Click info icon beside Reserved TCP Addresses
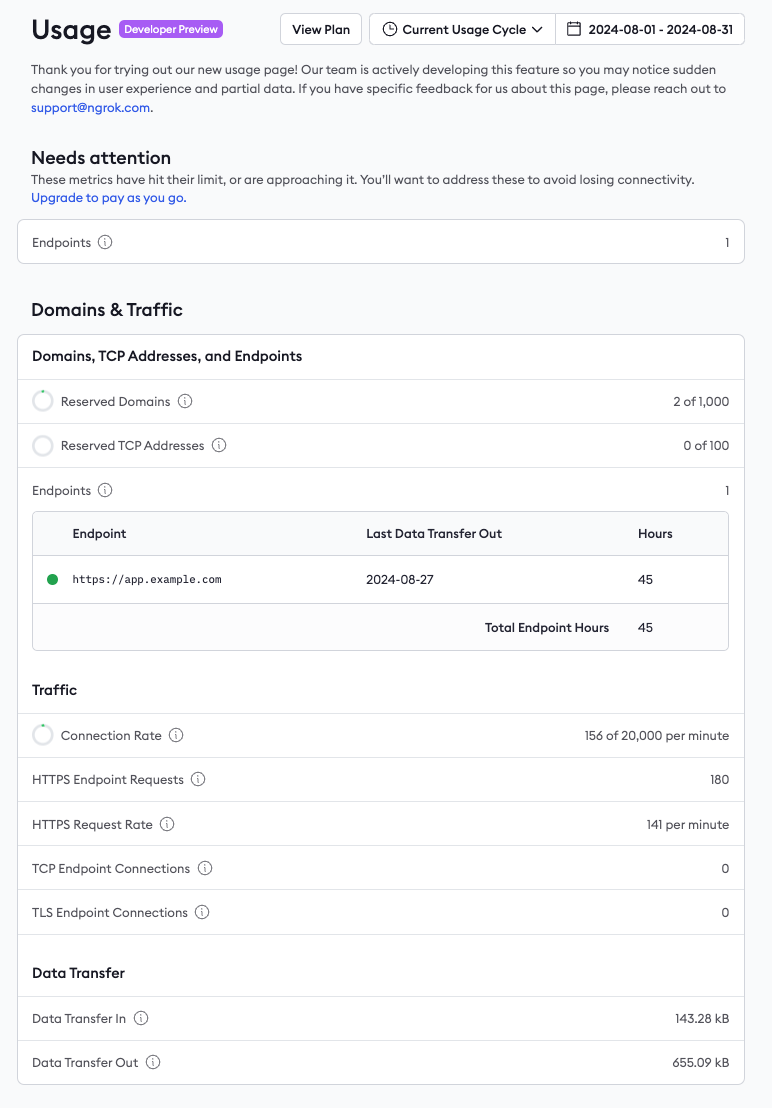 point(219,445)
